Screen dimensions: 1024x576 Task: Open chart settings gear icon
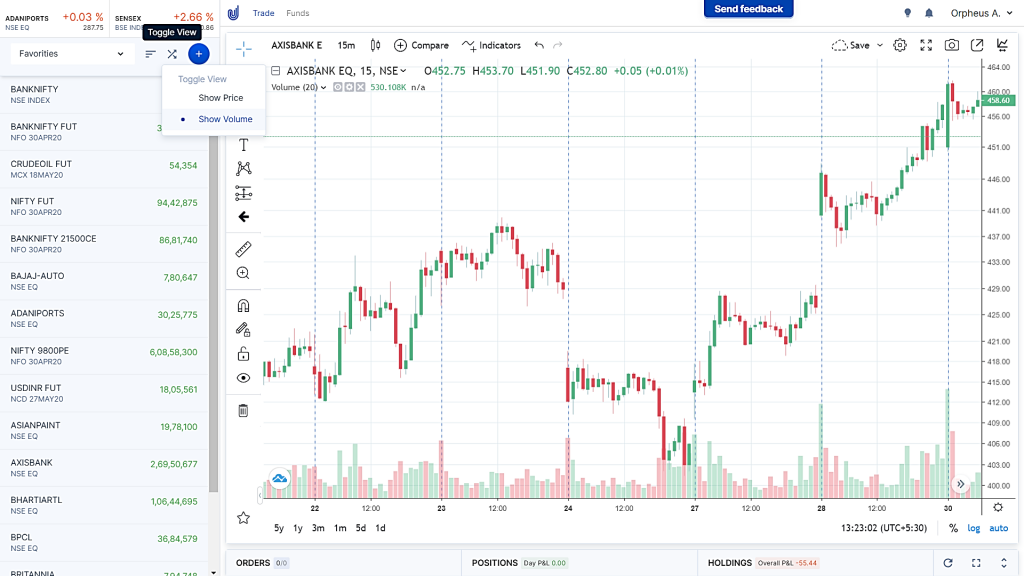coord(900,45)
